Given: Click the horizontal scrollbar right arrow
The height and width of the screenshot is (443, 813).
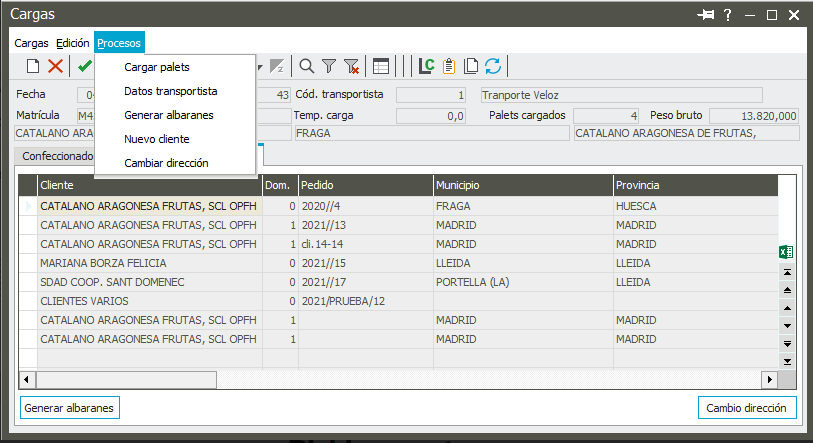Looking at the screenshot, I should click(769, 380).
